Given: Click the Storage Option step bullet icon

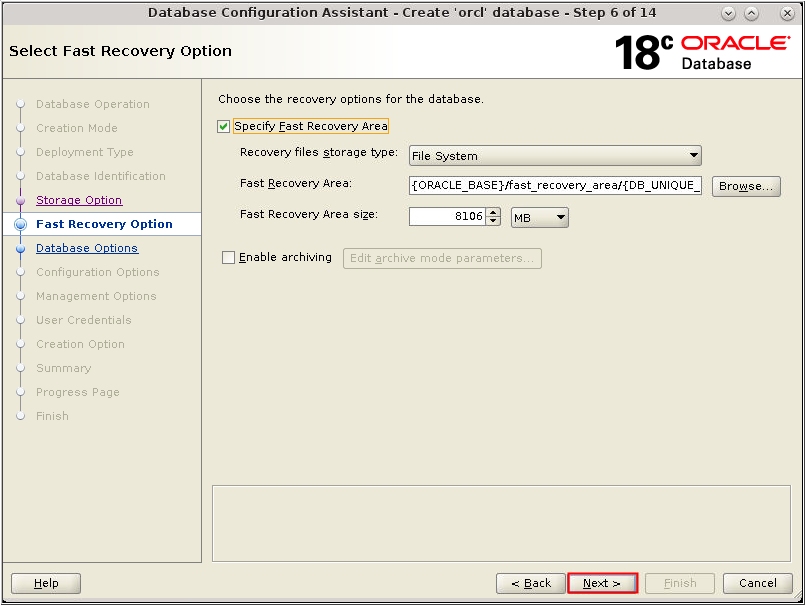Looking at the screenshot, I should (21, 200).
